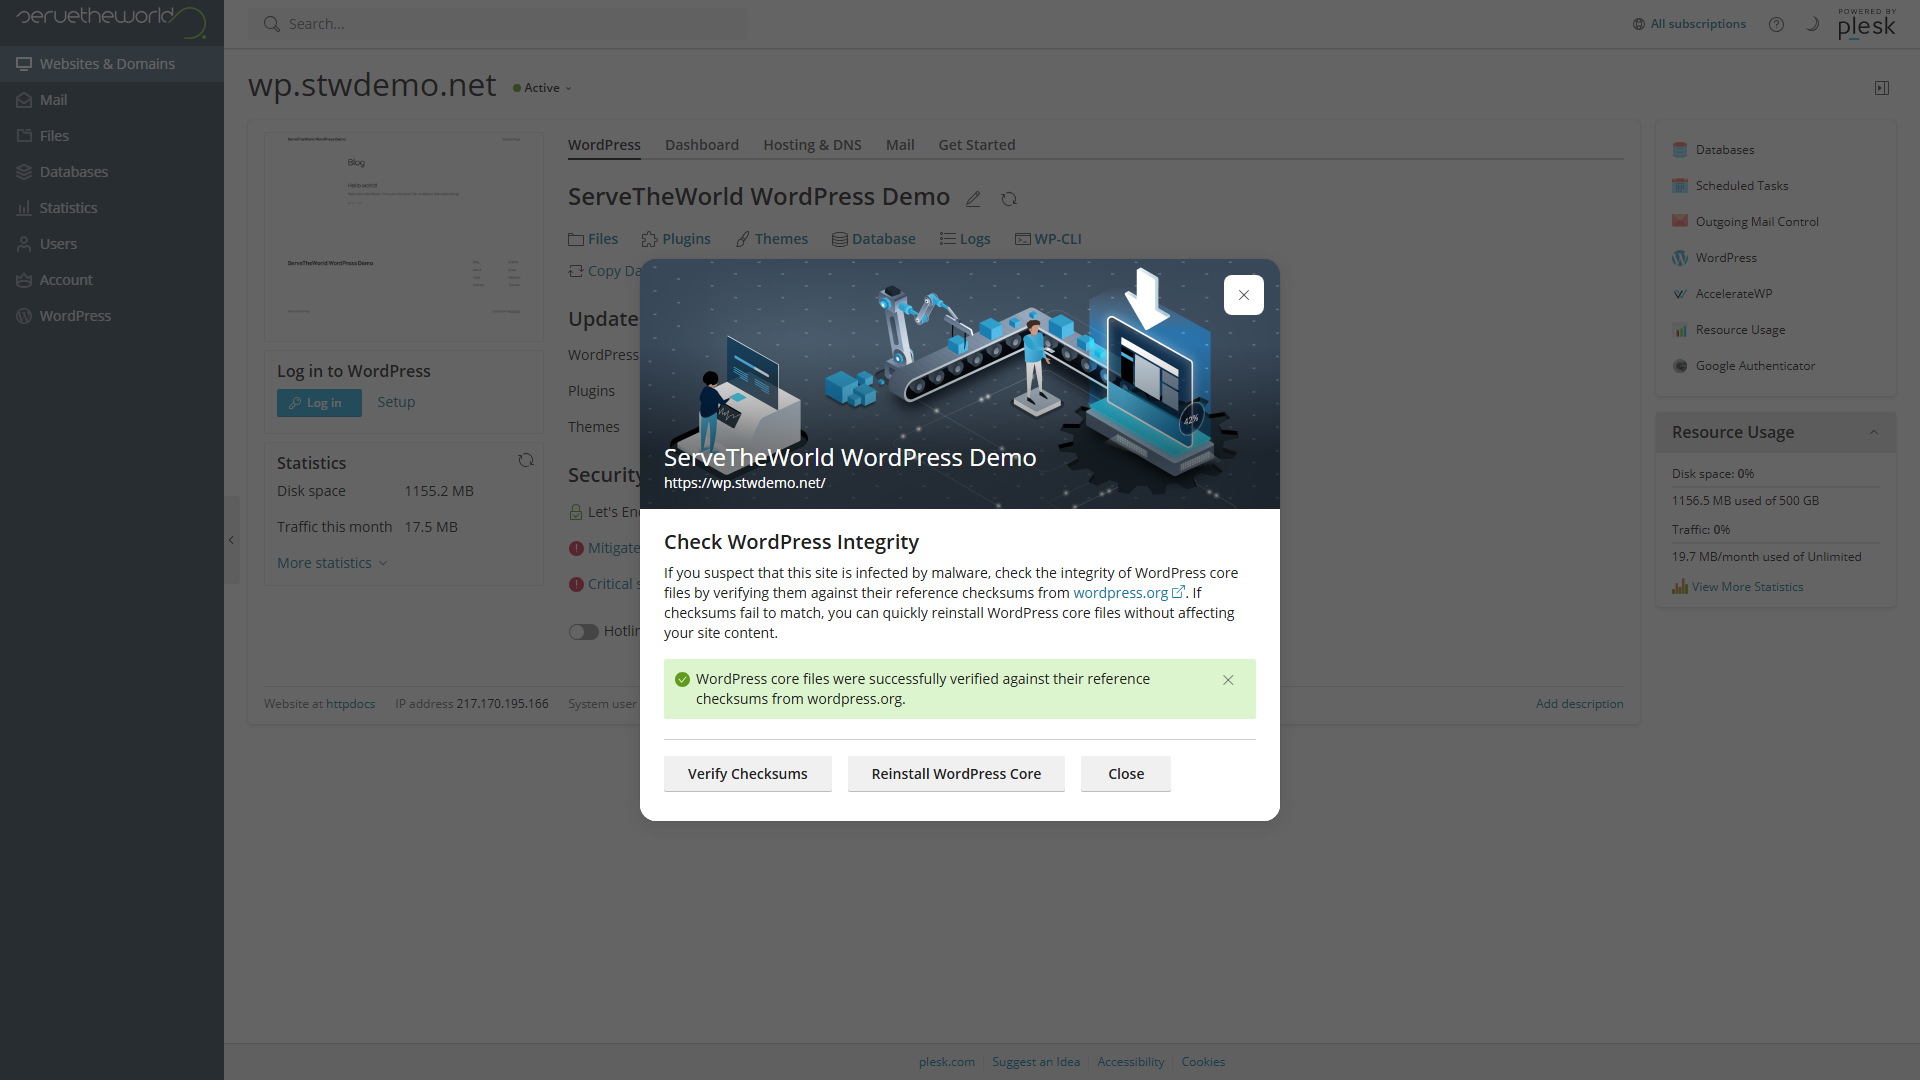The height and width of the screenshot is (1080, 1920).
Task: Refresh site info next to title
Action: 1009,199
